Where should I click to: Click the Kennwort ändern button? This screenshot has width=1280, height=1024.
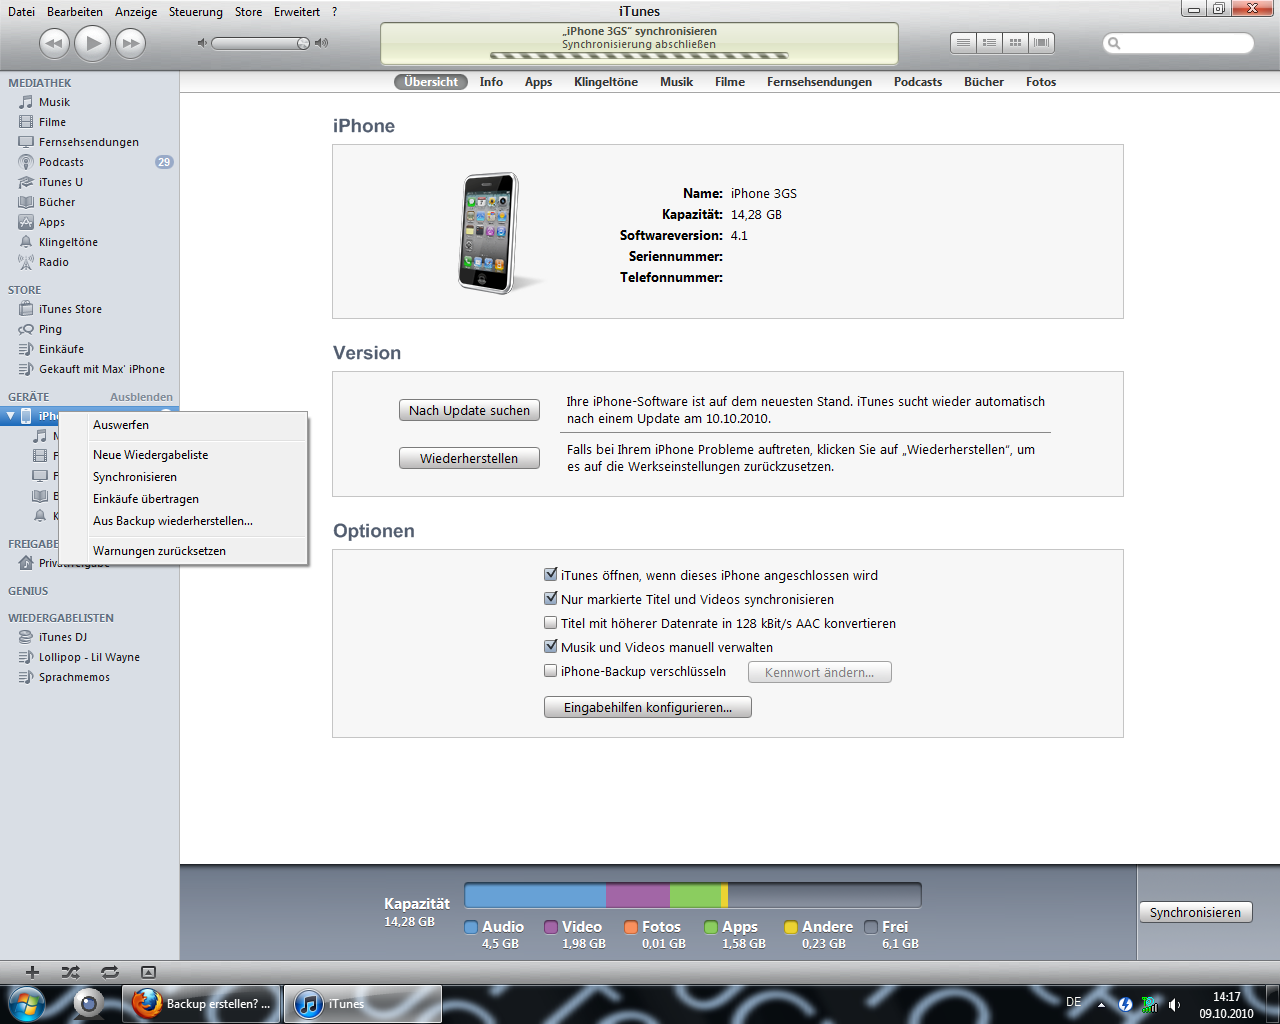pyautogui.click(x=819, y=672)
